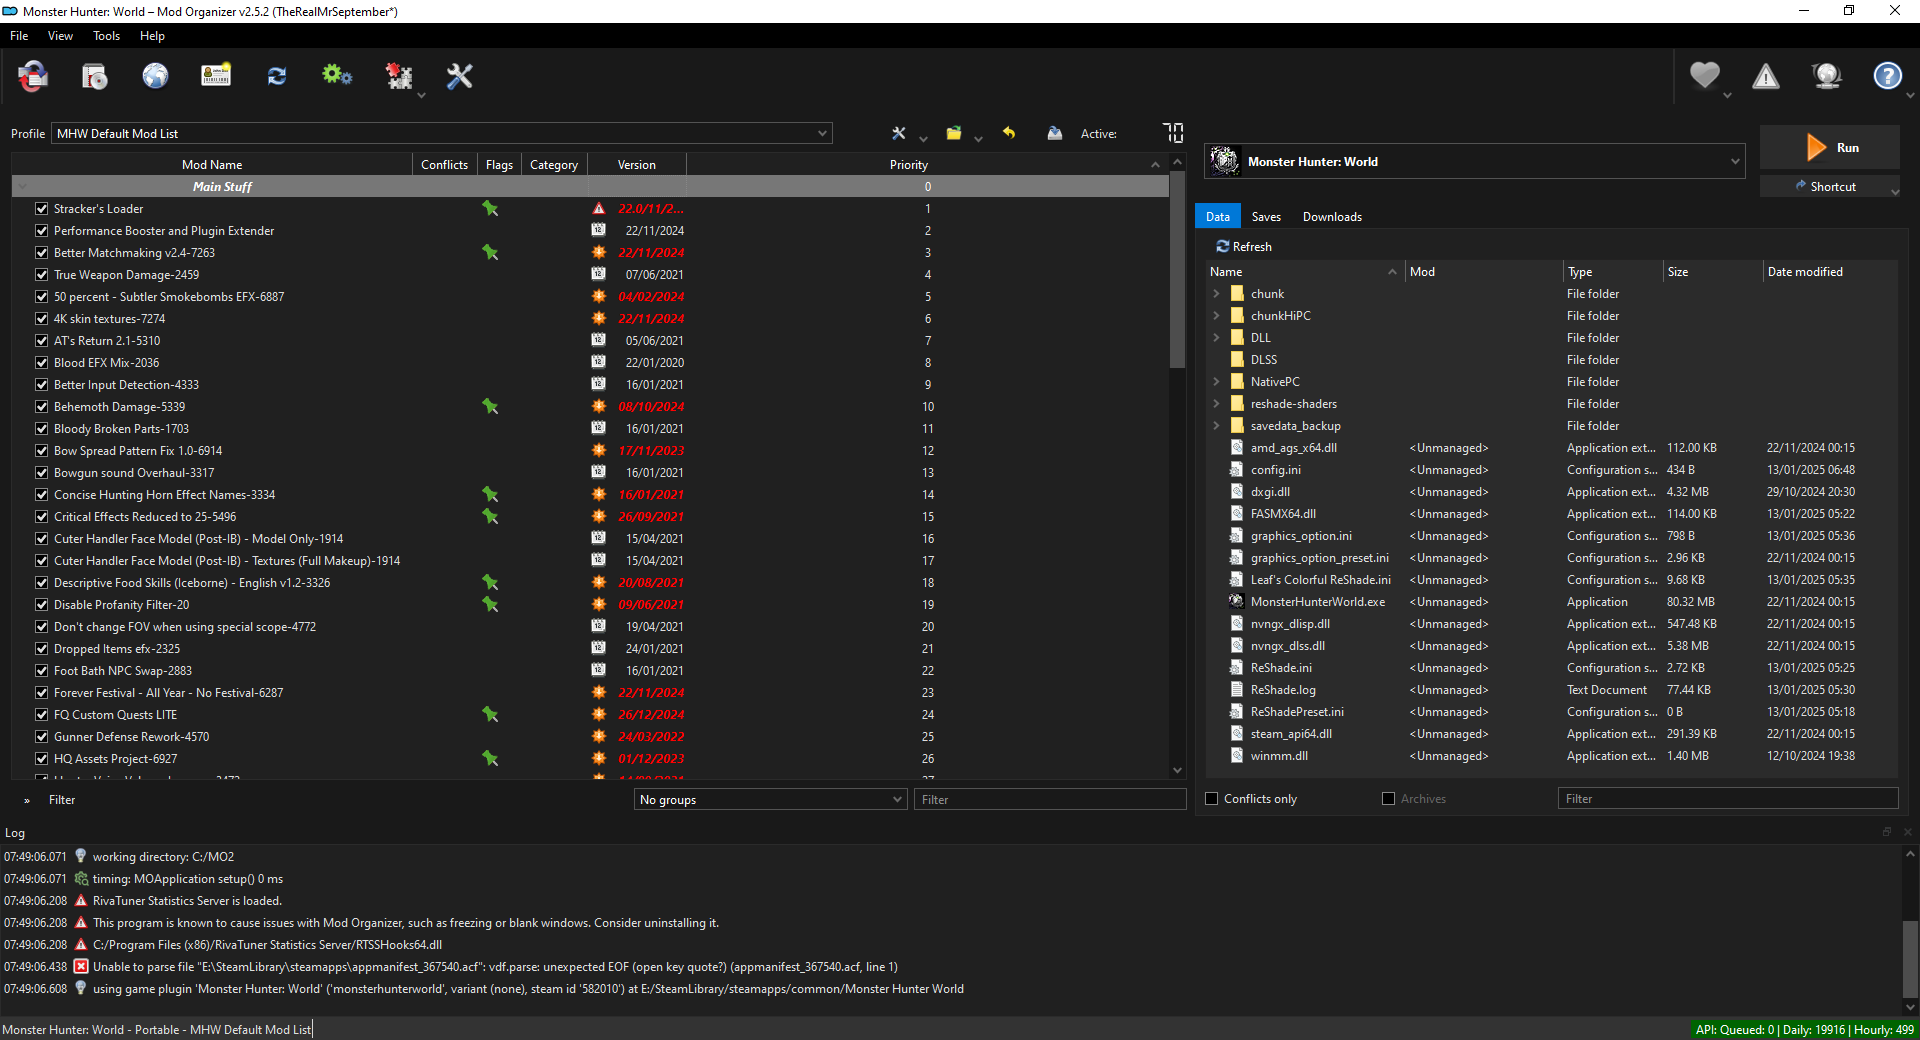Click the mod list vertical scrollbar
Viewport: 1920px width, 1040px height.
(x=1177, y=270)
